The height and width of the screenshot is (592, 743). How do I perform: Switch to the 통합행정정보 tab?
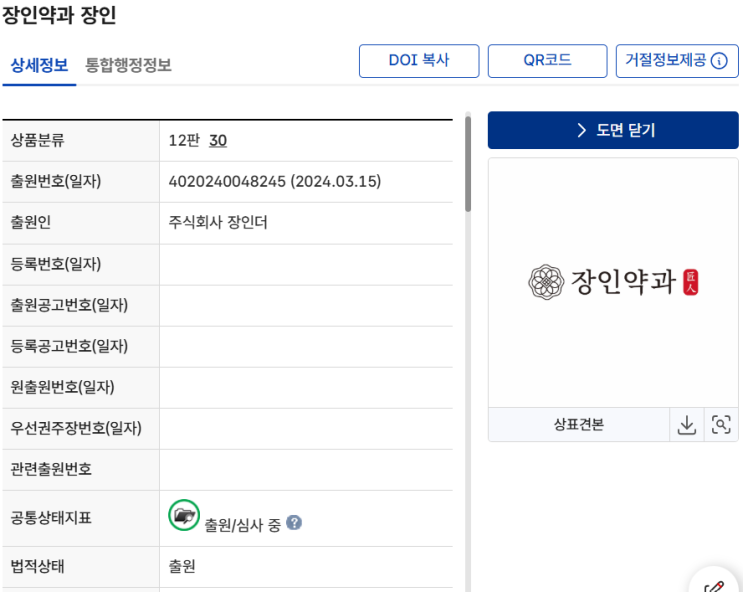[128, 66]
